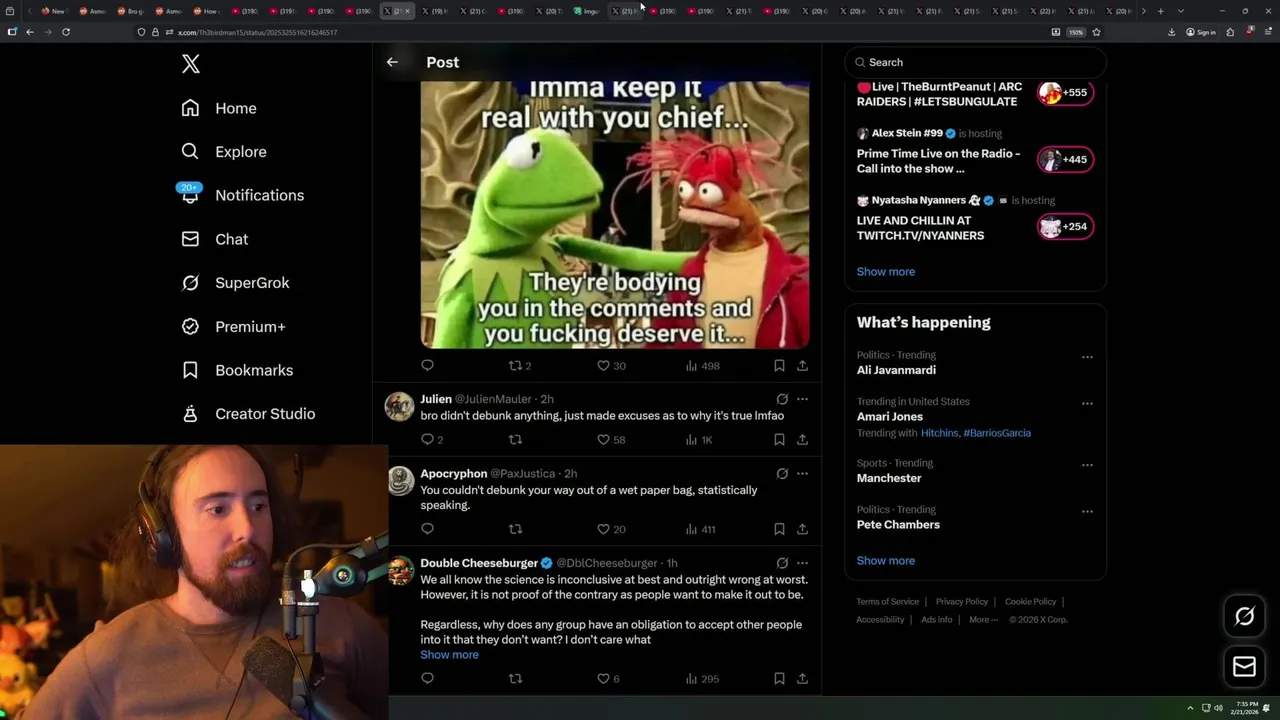The height and width of the screenshot is (720, 1280).
Task: Bookmark Julien's comment
Action: 779,439
